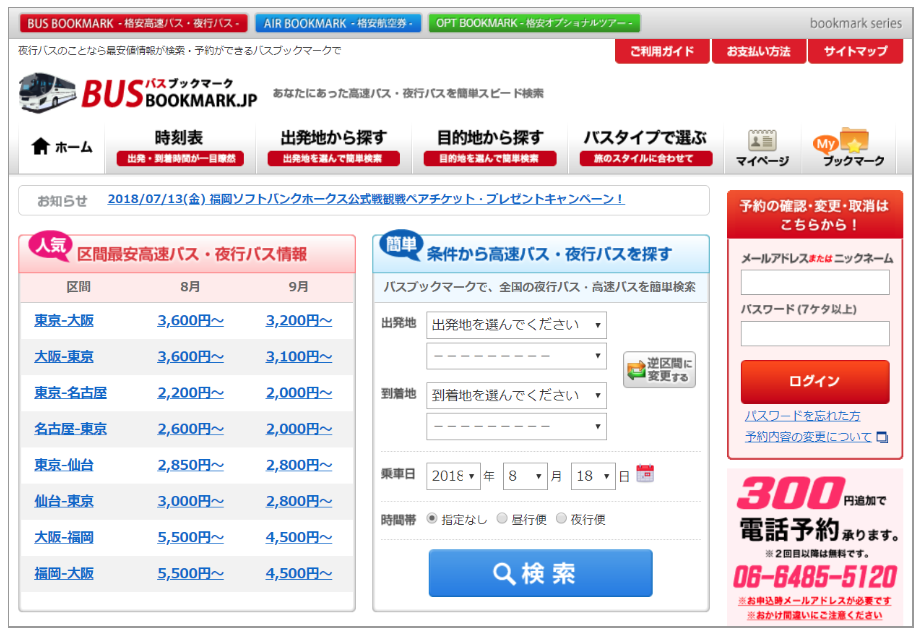Open 東京-仙台 route link
This screenshot has width=921, height=632.
pyautogui.click(x=64, y=465)
